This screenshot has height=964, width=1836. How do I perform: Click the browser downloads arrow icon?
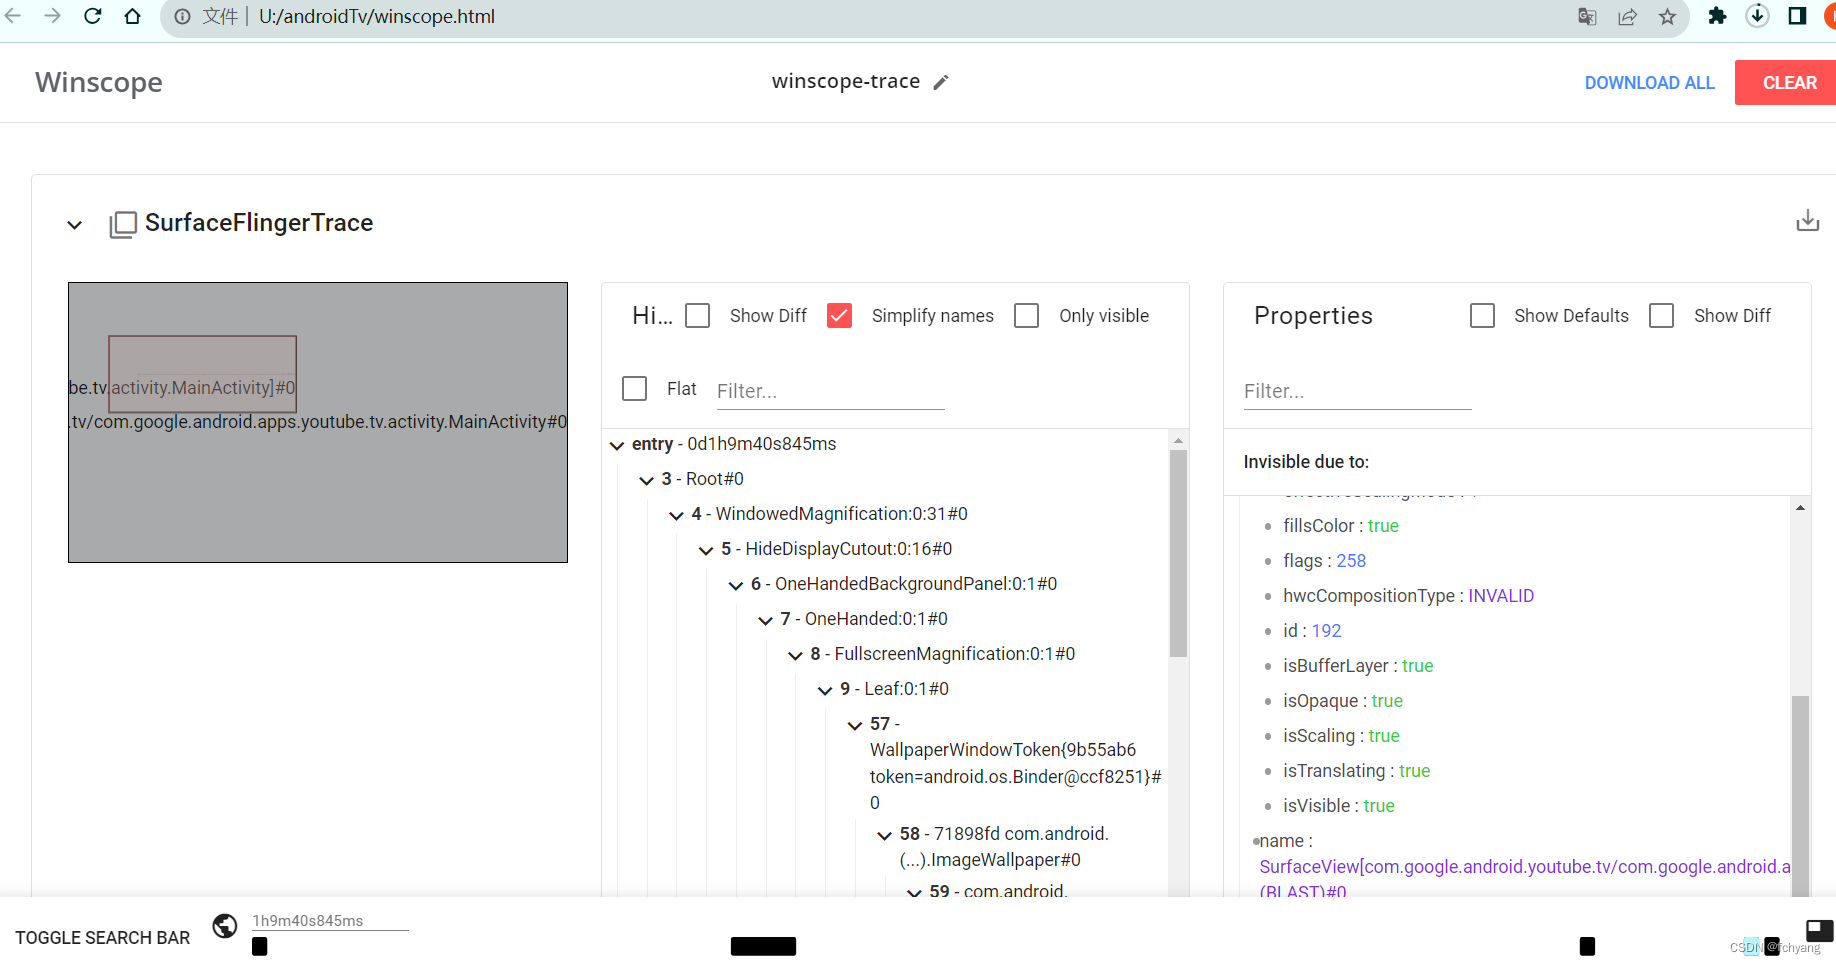(1757, 16)
